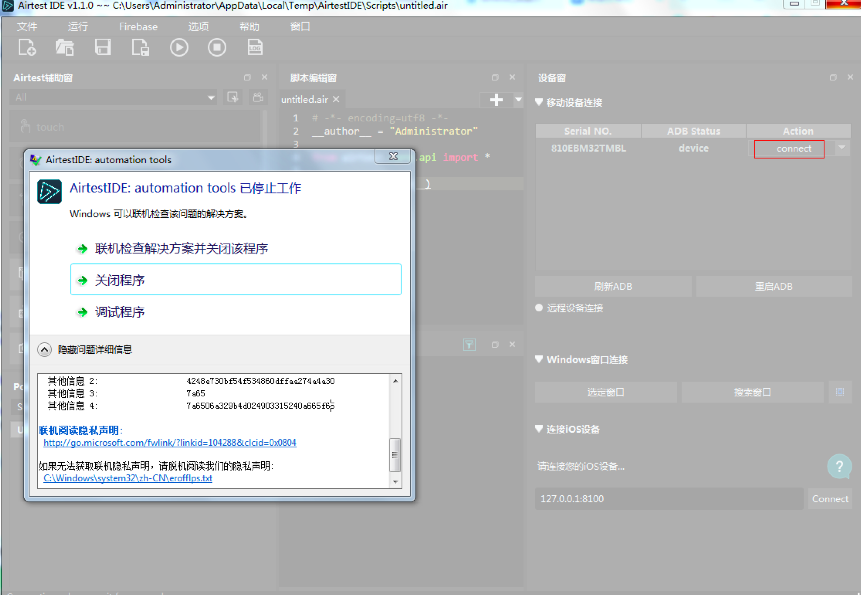Open the erofflps.txt local privacy link
The width and height of the screenshot is (861, 595).
tap(127, 478)
